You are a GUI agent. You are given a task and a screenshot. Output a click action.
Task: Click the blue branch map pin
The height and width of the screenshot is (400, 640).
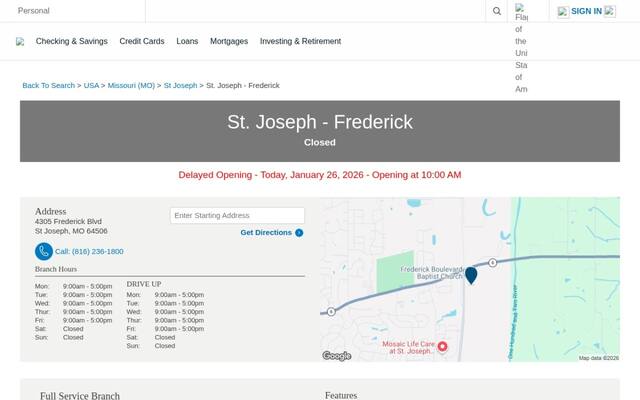click(x=471, y=276)
